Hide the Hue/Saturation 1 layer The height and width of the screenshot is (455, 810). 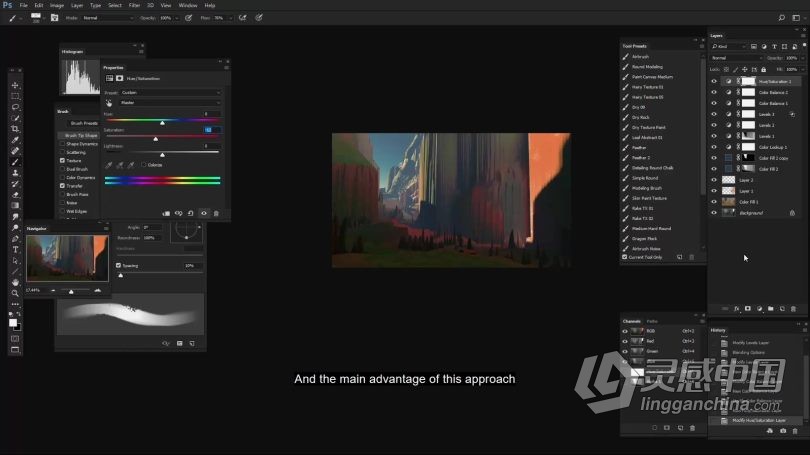[714, 81]
